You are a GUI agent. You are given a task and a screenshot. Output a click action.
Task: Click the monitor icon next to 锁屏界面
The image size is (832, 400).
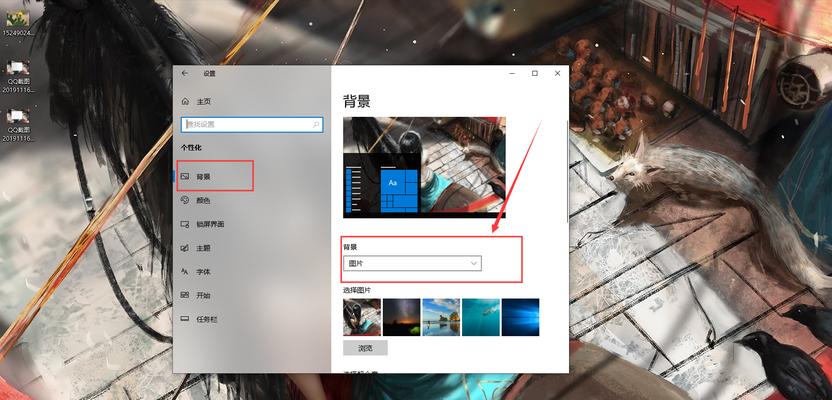coord(185,224)
